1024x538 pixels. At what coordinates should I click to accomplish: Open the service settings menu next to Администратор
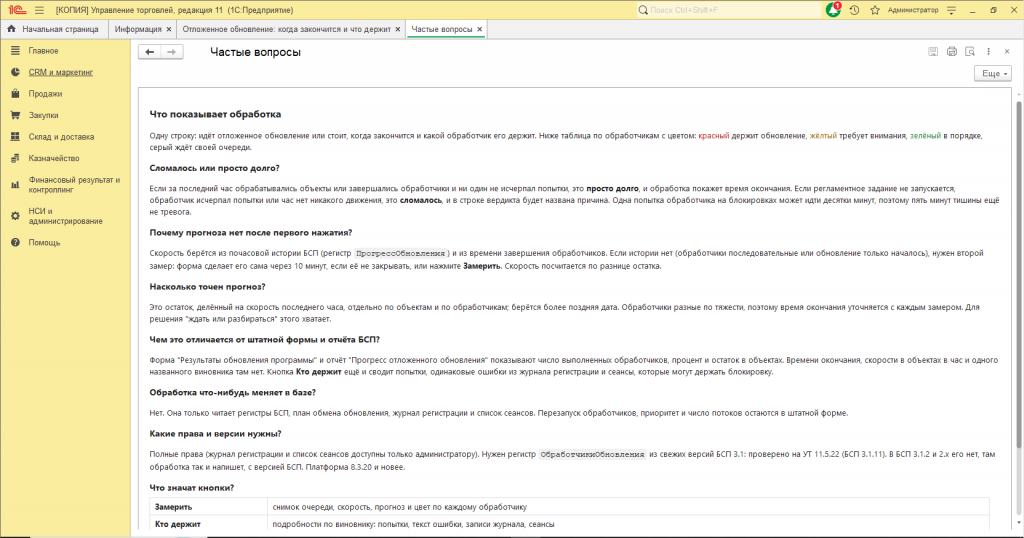point(952,10)
